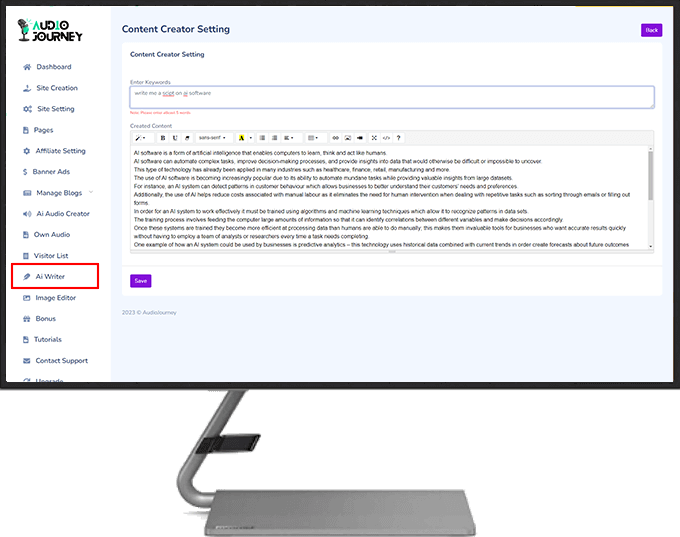This screenshot has width=680, height=537.
Task: Open the paragraph alignment dropdown
Action: (x=288, y=138)
